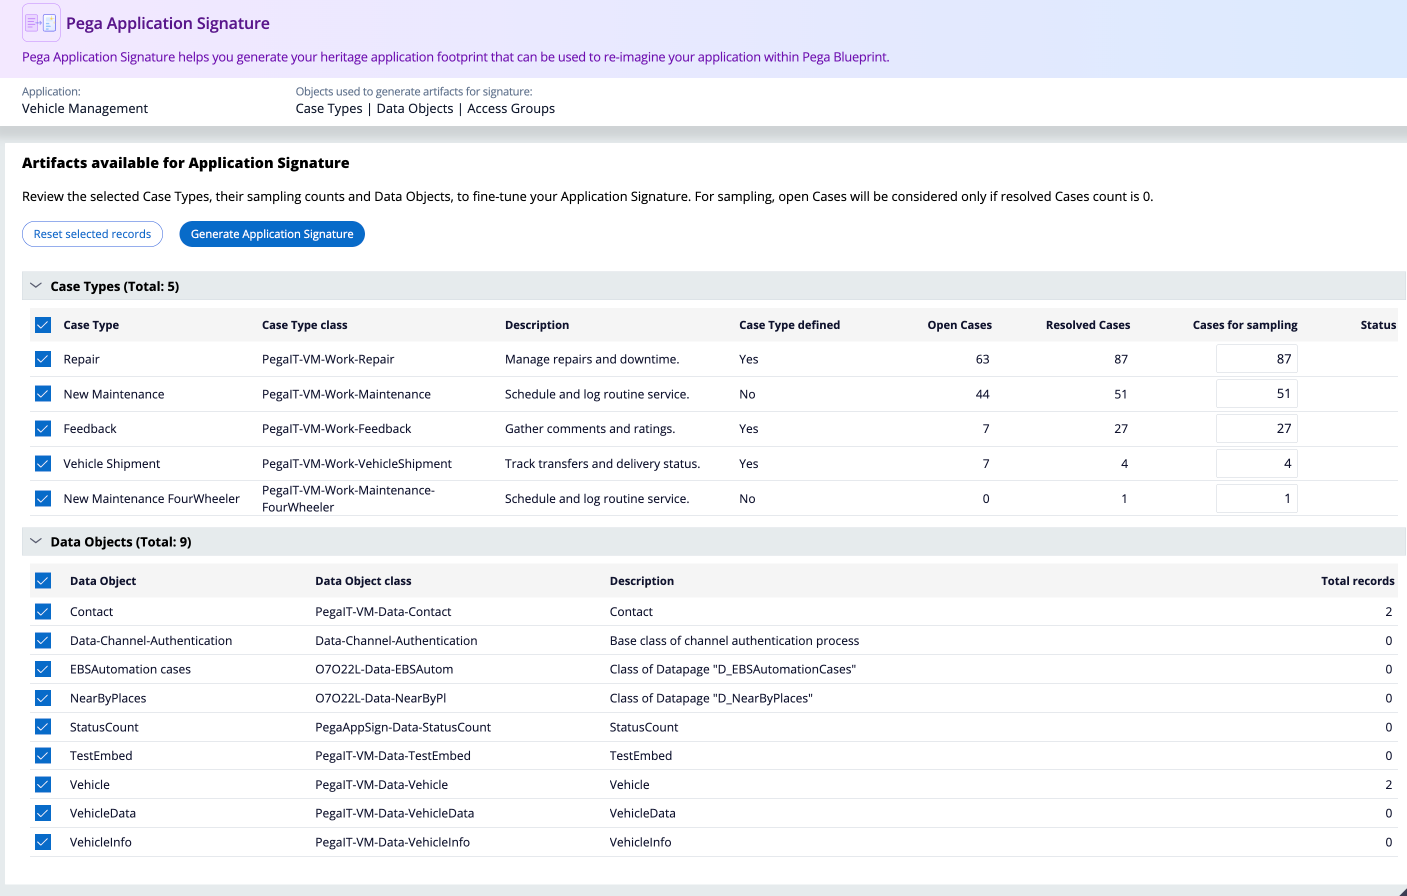
Task: Toggle the New Maintenance FourWheeler checkbox
Action: coord(43,499)
